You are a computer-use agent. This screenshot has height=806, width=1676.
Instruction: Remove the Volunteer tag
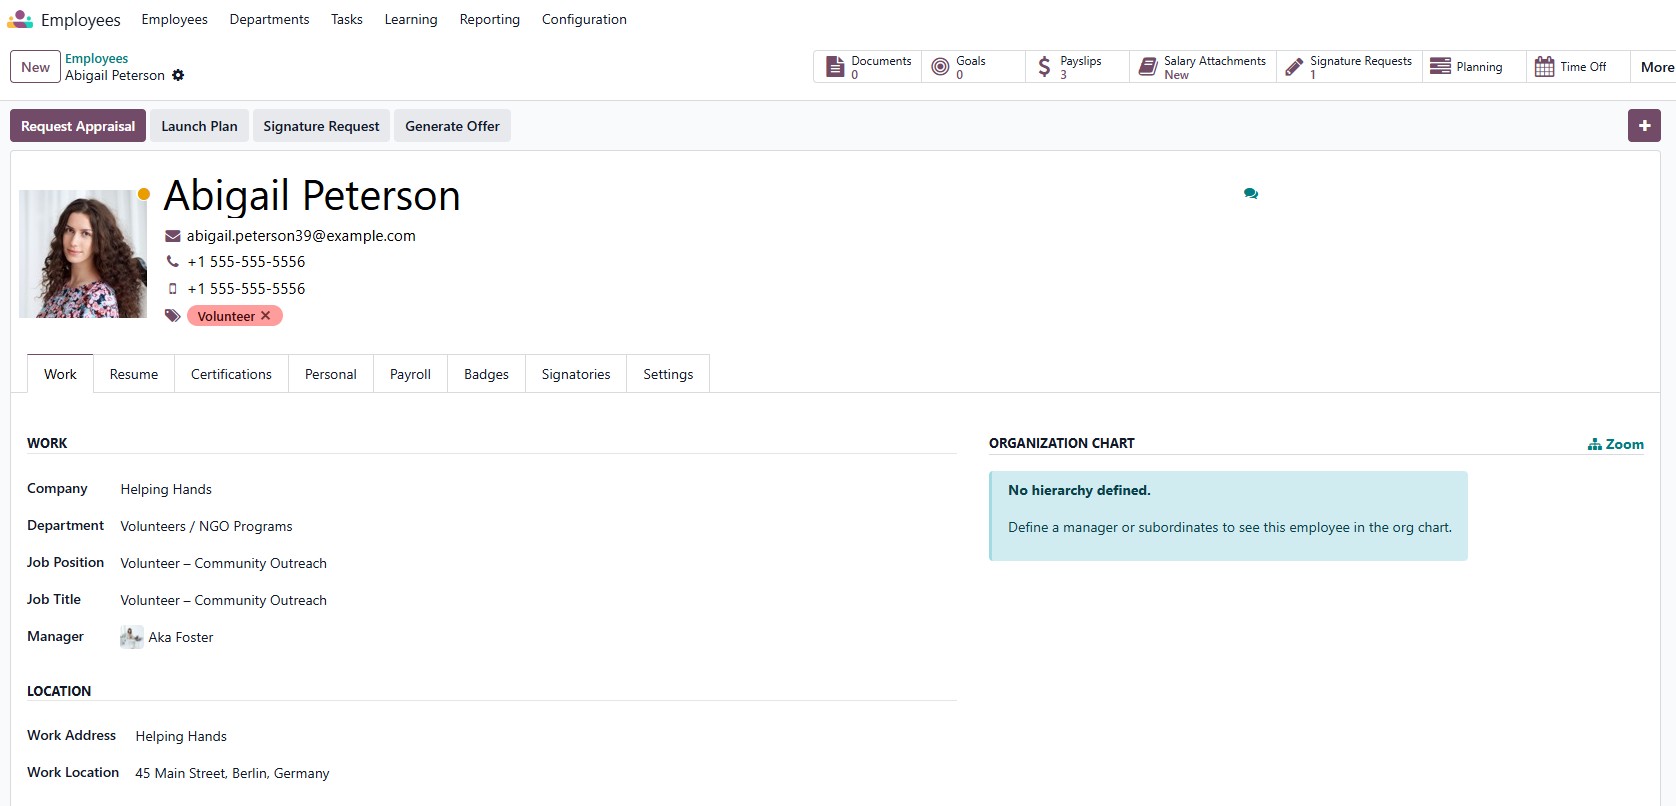point(266,316)
